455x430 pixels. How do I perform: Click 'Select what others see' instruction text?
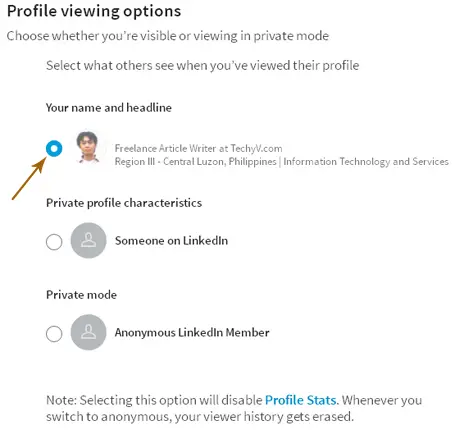tap(203, 65)
